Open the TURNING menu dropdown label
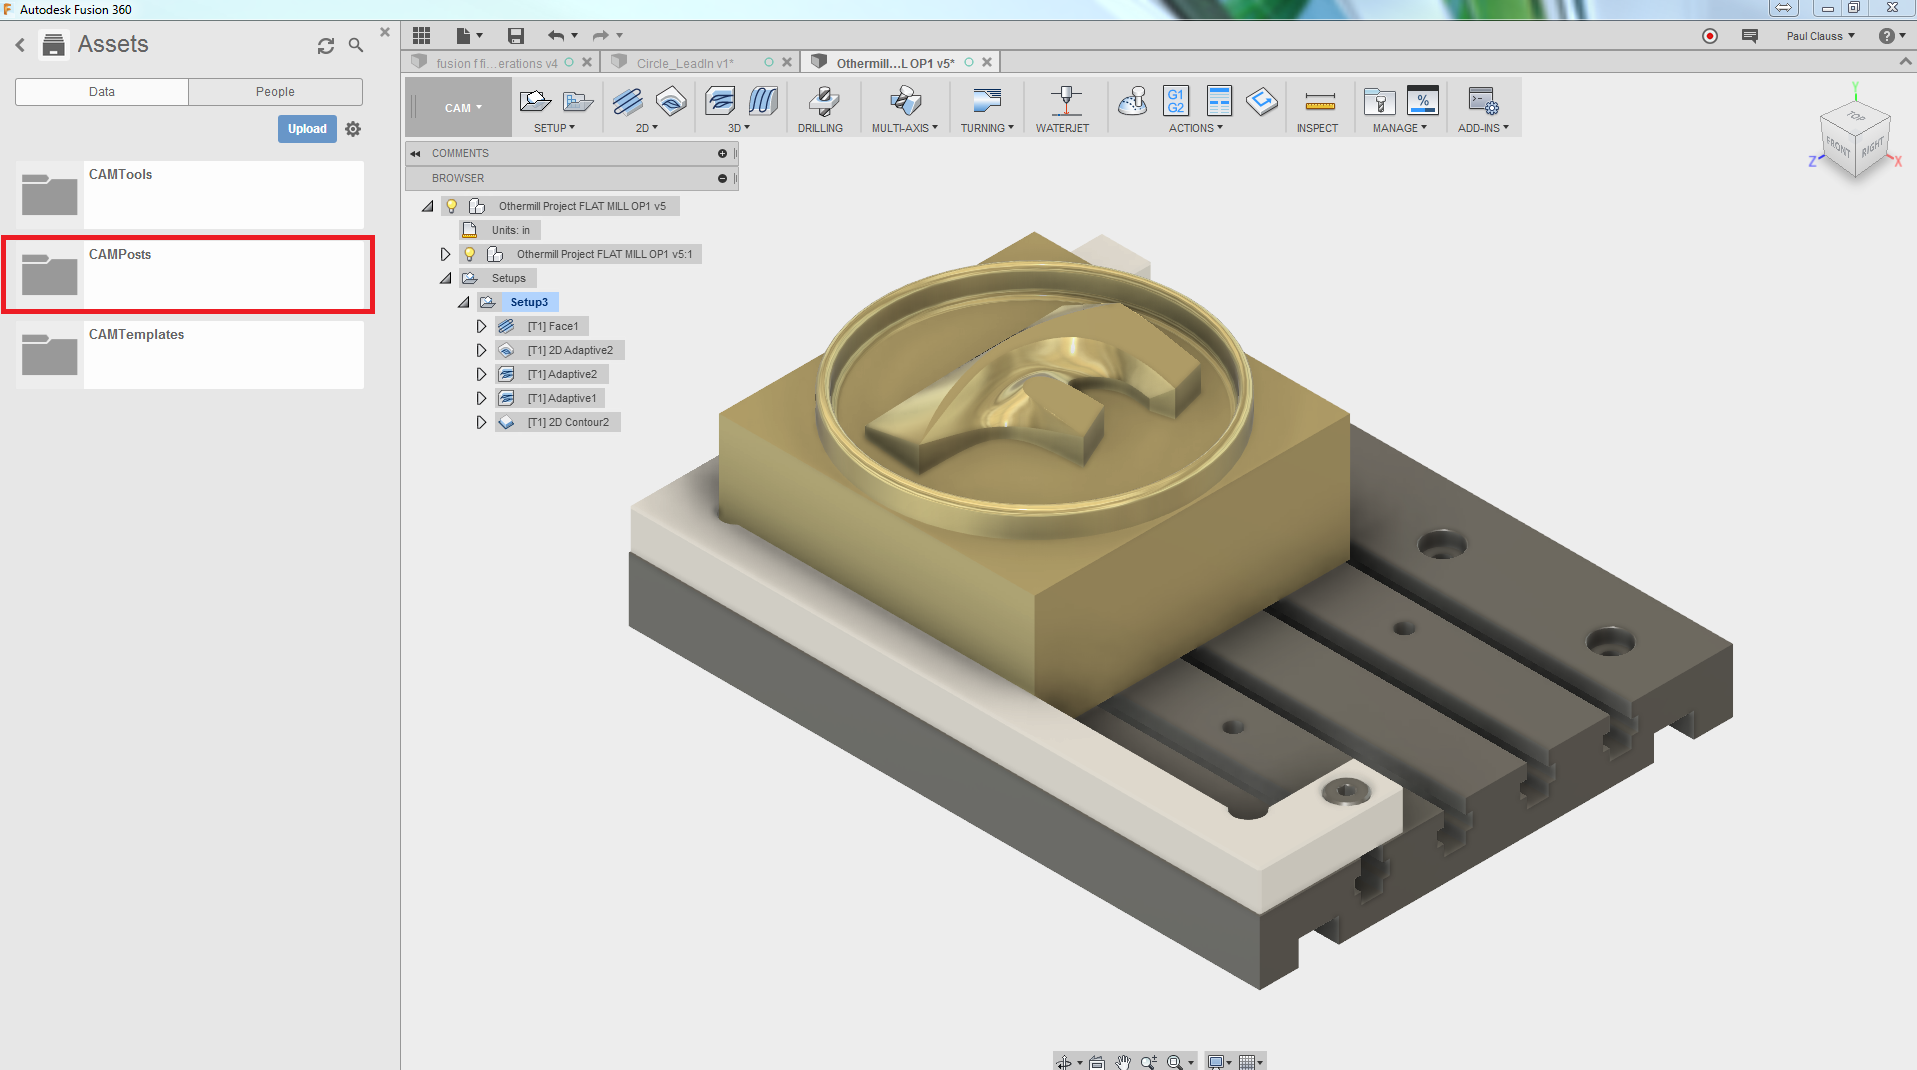Image resolution: width=1917 pixels, height=1070 pixels. pos(987,128)
